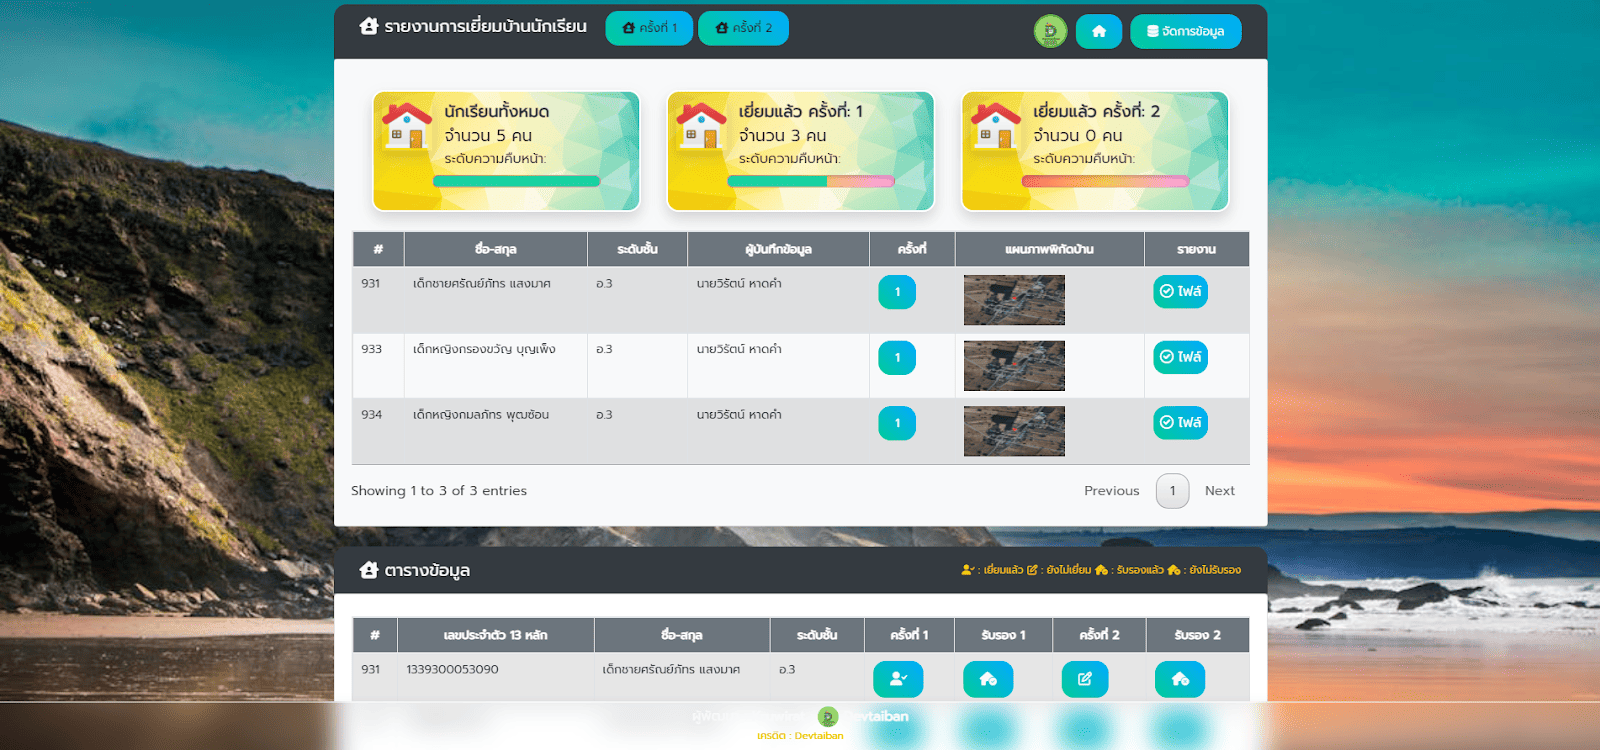Click visit number 1 badge for row 933

click(897, 357)
